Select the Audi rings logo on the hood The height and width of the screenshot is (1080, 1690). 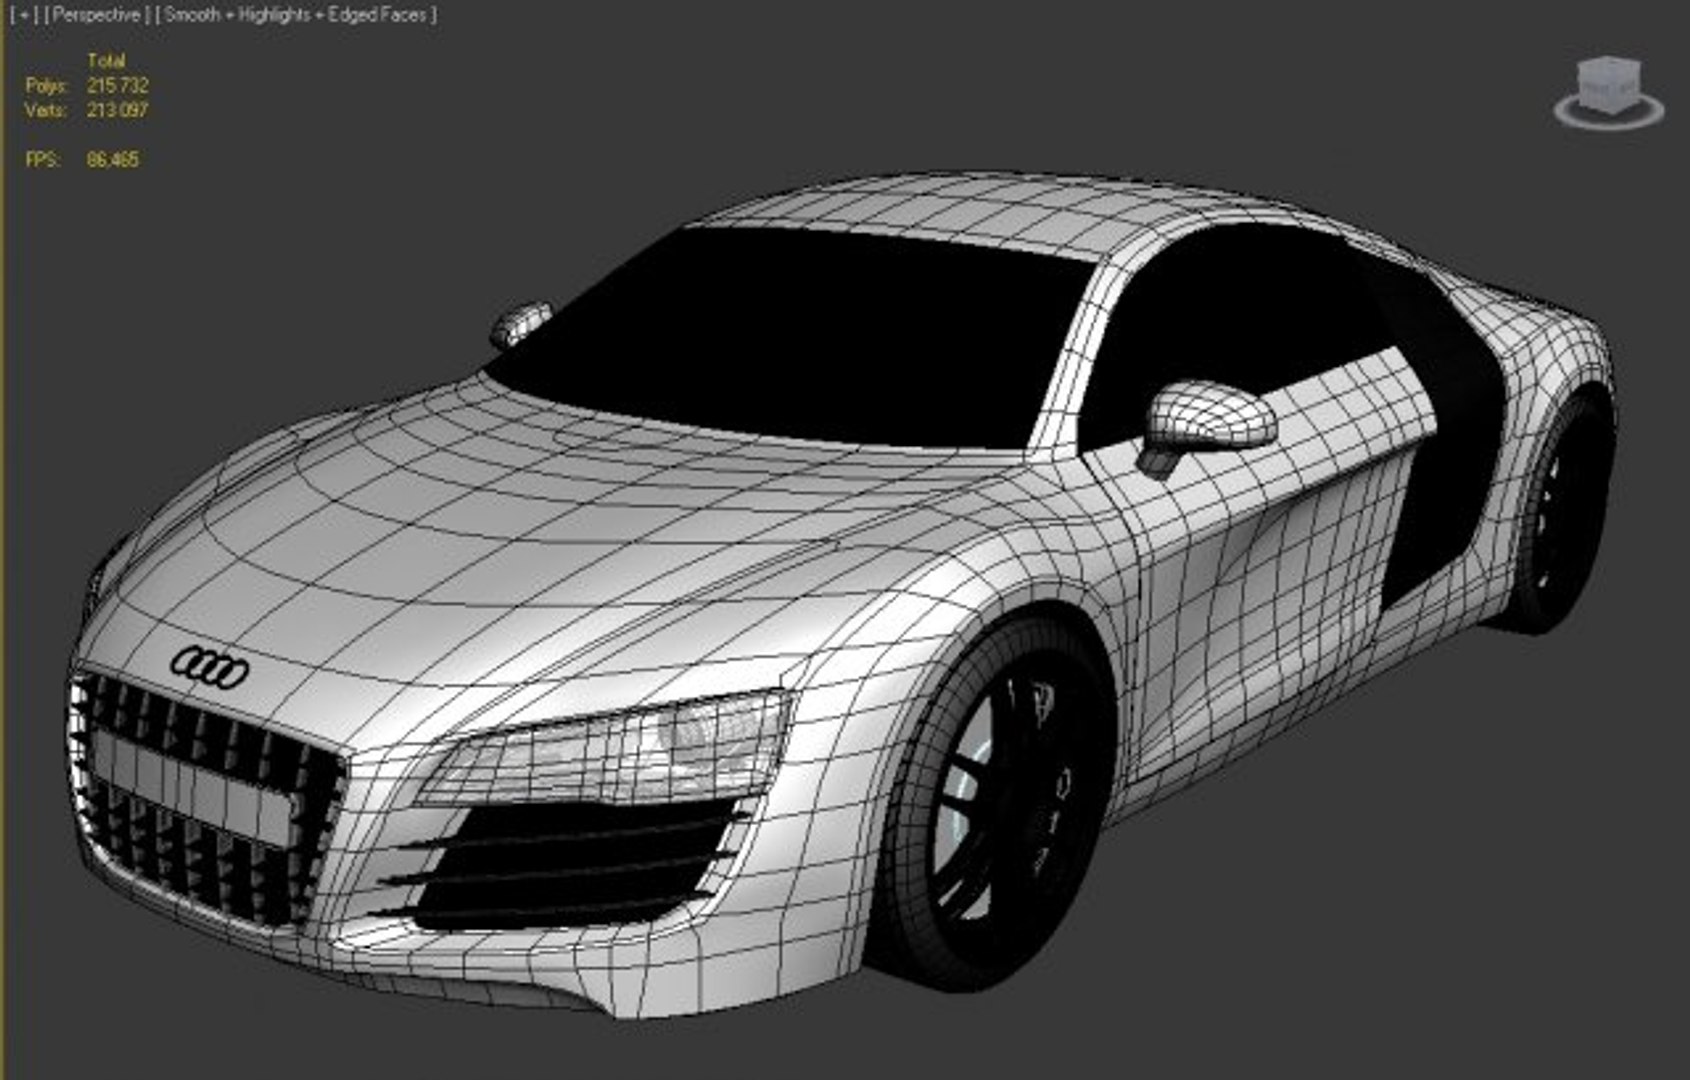[210, 668]
